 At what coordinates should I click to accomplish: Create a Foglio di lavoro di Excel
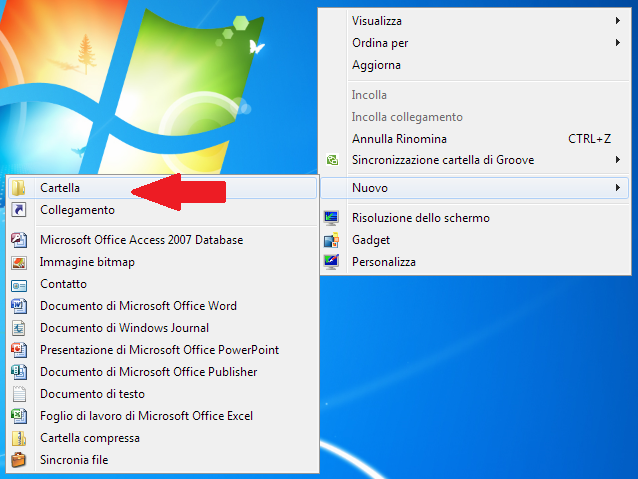click(x=162, y=416)
